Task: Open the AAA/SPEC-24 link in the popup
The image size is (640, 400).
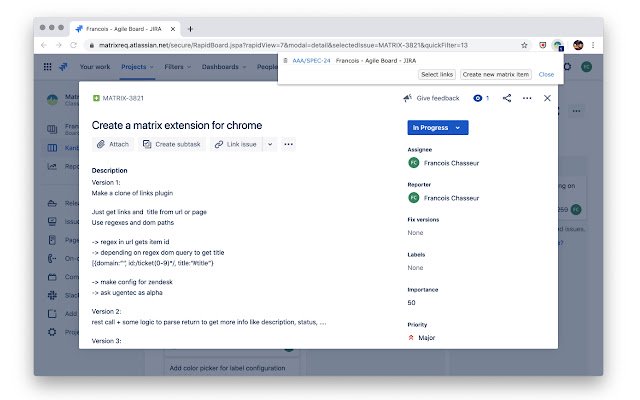Action: 311,60
